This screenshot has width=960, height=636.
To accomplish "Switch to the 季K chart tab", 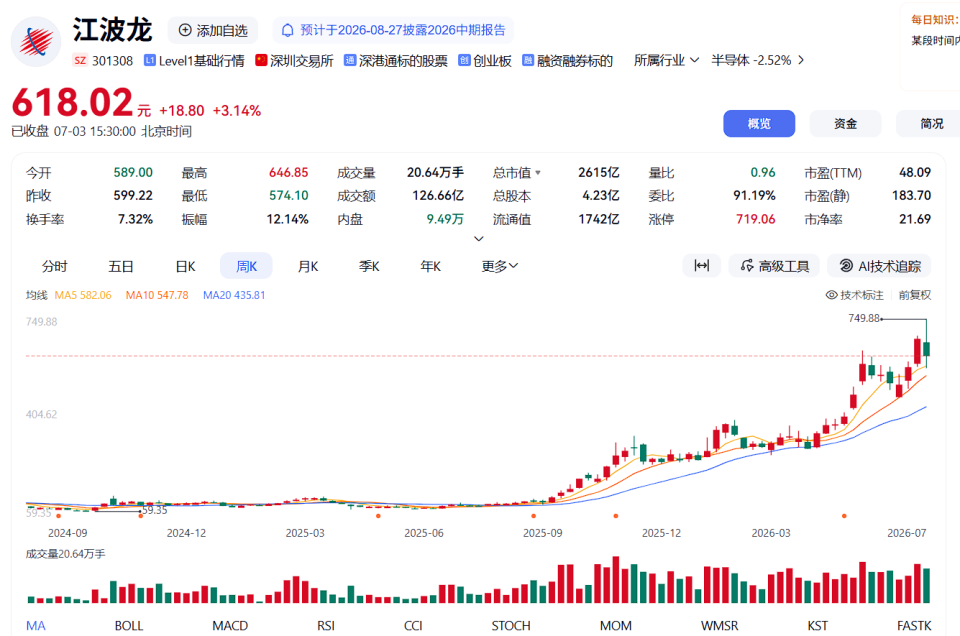I will [369, 266].
